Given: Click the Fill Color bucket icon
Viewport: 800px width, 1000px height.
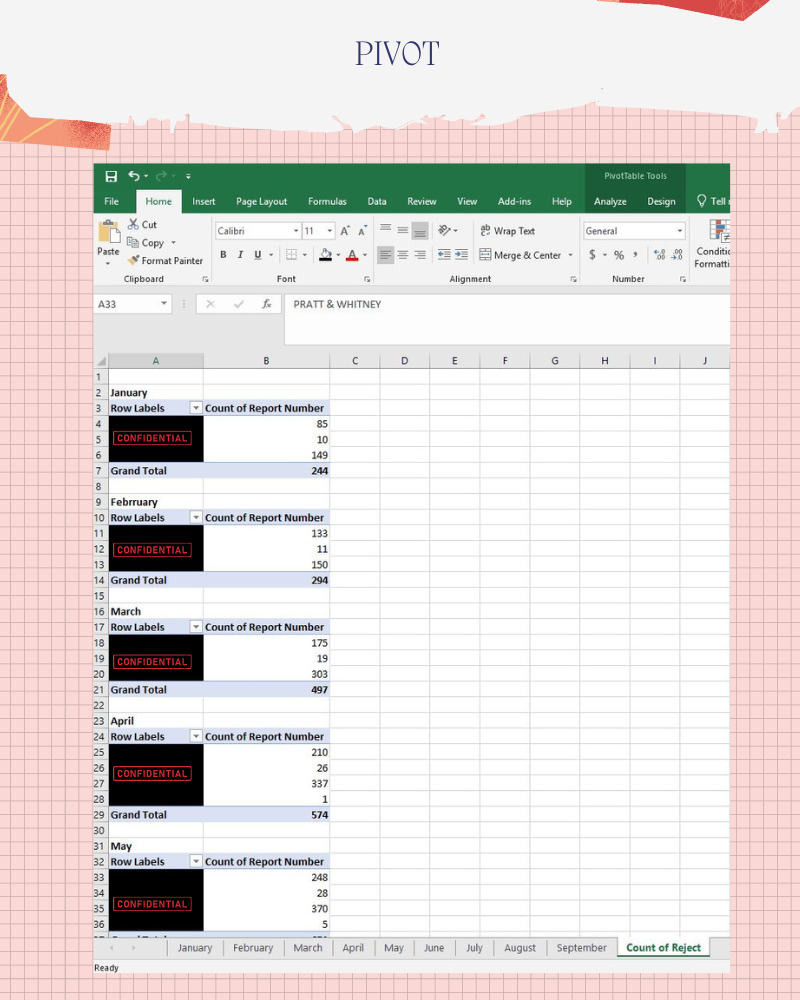Looking at the screenshot, I should [x=325, y=254].
